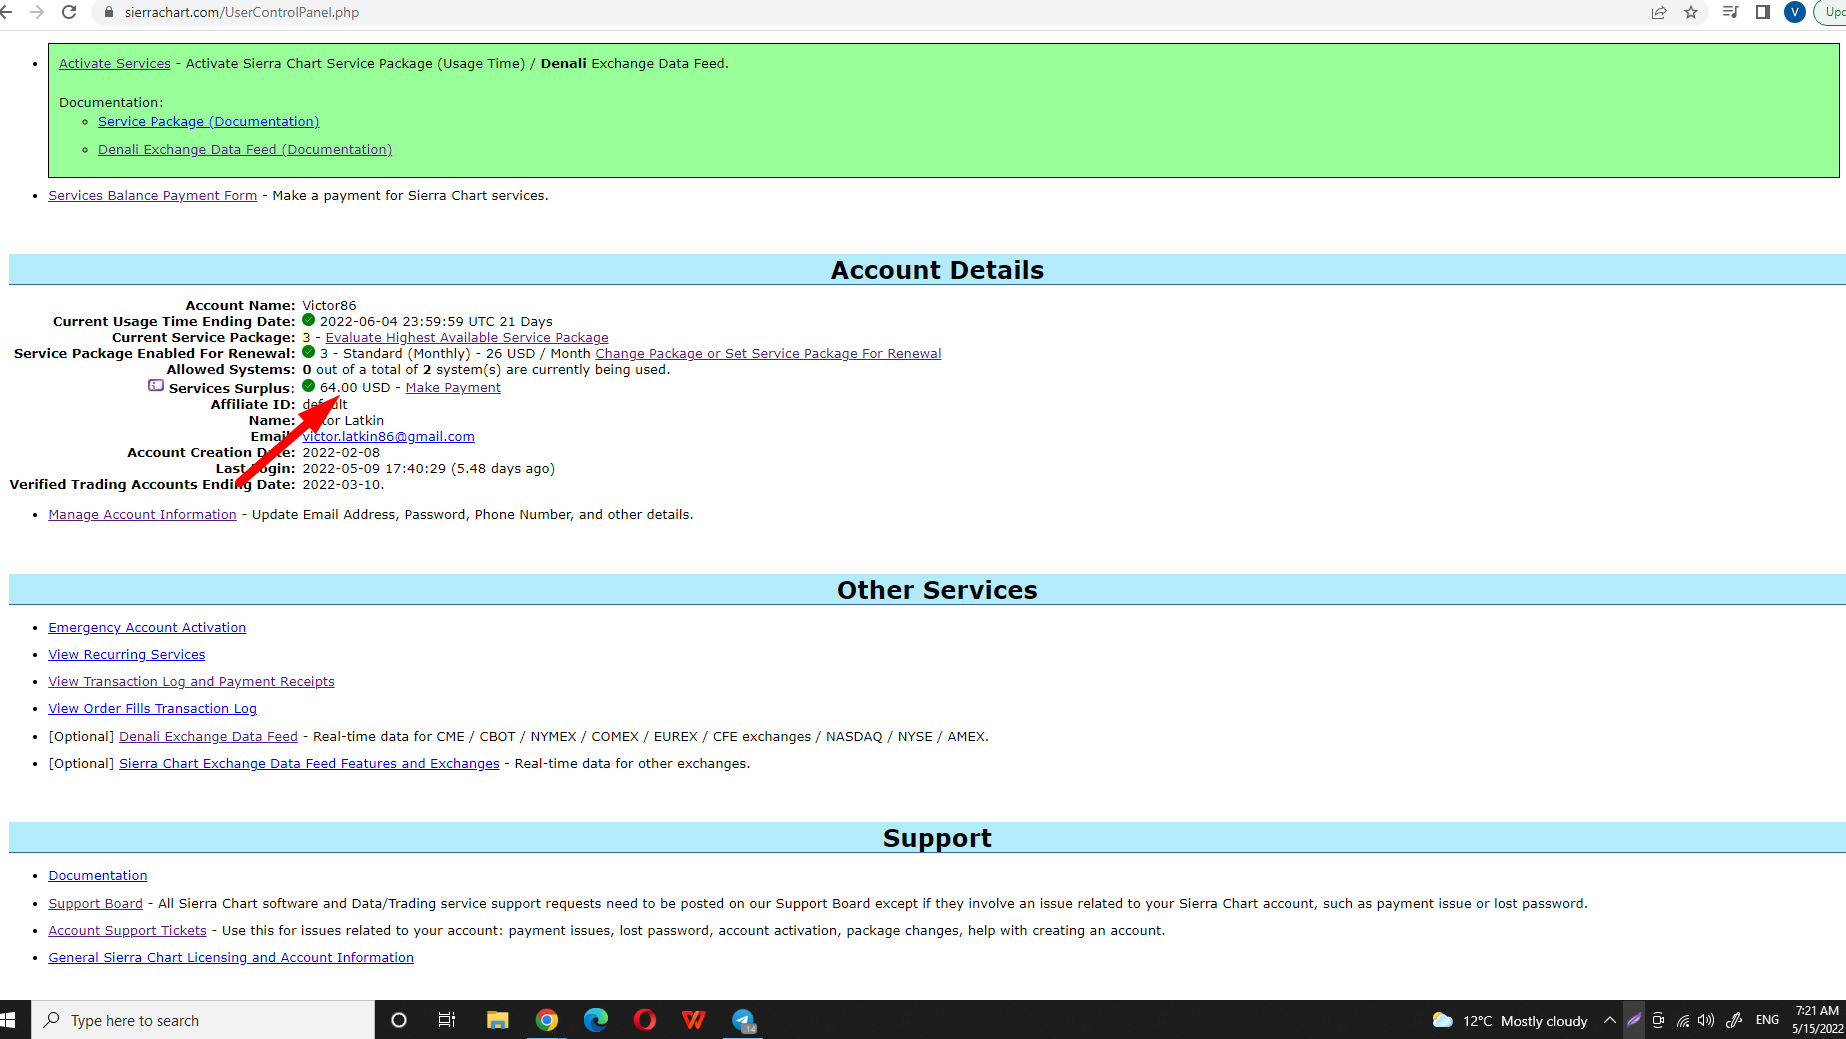Click the Make Payment link
1846x1039 pixels.
pos(453,387)
